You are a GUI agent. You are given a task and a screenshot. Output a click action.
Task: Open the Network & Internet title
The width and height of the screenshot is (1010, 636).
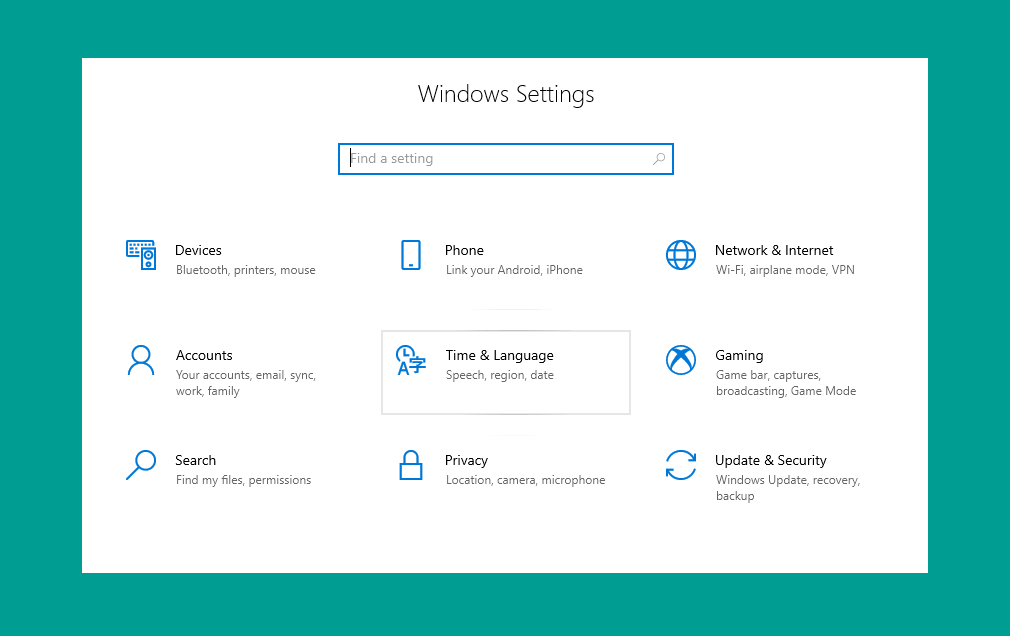(x=774, y=250)
